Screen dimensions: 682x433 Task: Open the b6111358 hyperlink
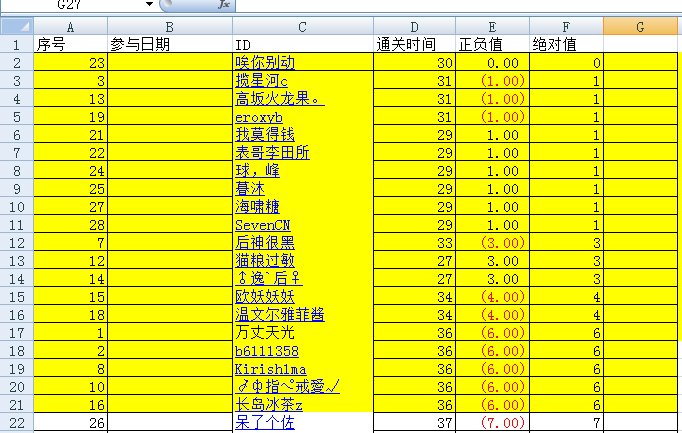[267, 351]
